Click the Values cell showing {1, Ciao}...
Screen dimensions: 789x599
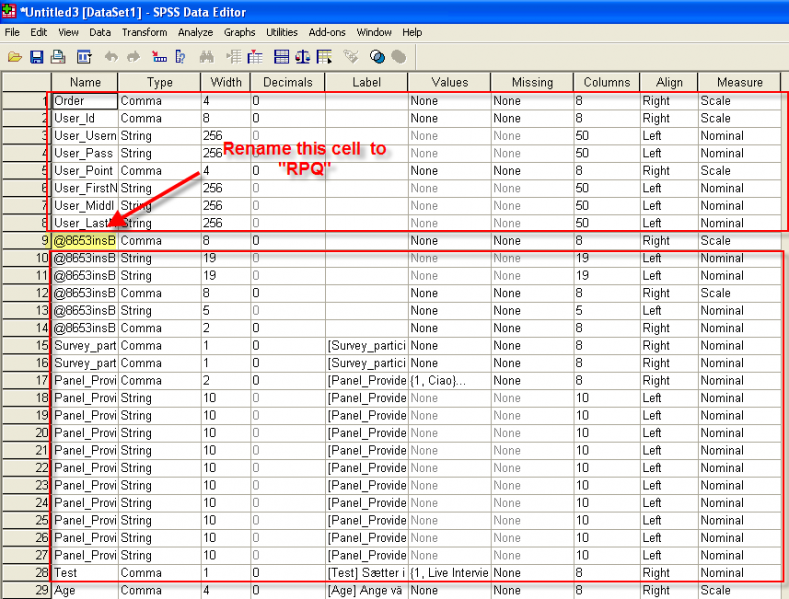click(448, 381)
